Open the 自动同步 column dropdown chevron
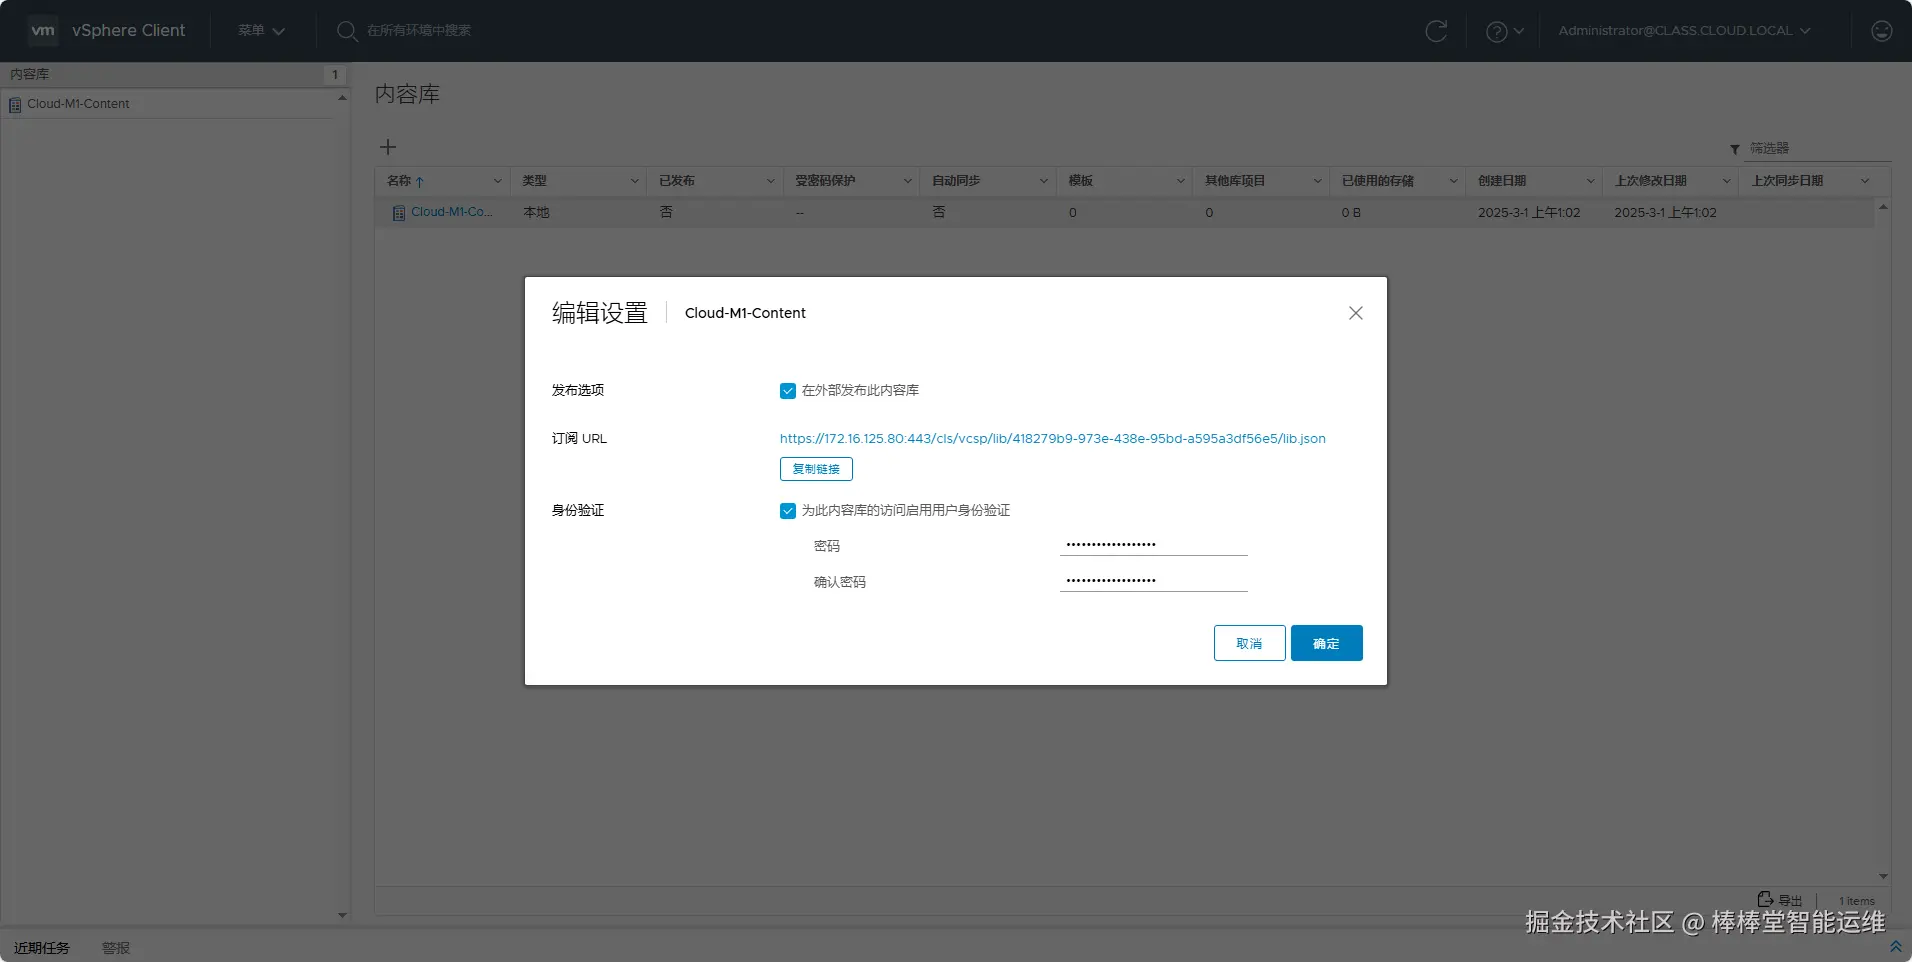Screen dimensions: 1912x962 point(1043,181)
